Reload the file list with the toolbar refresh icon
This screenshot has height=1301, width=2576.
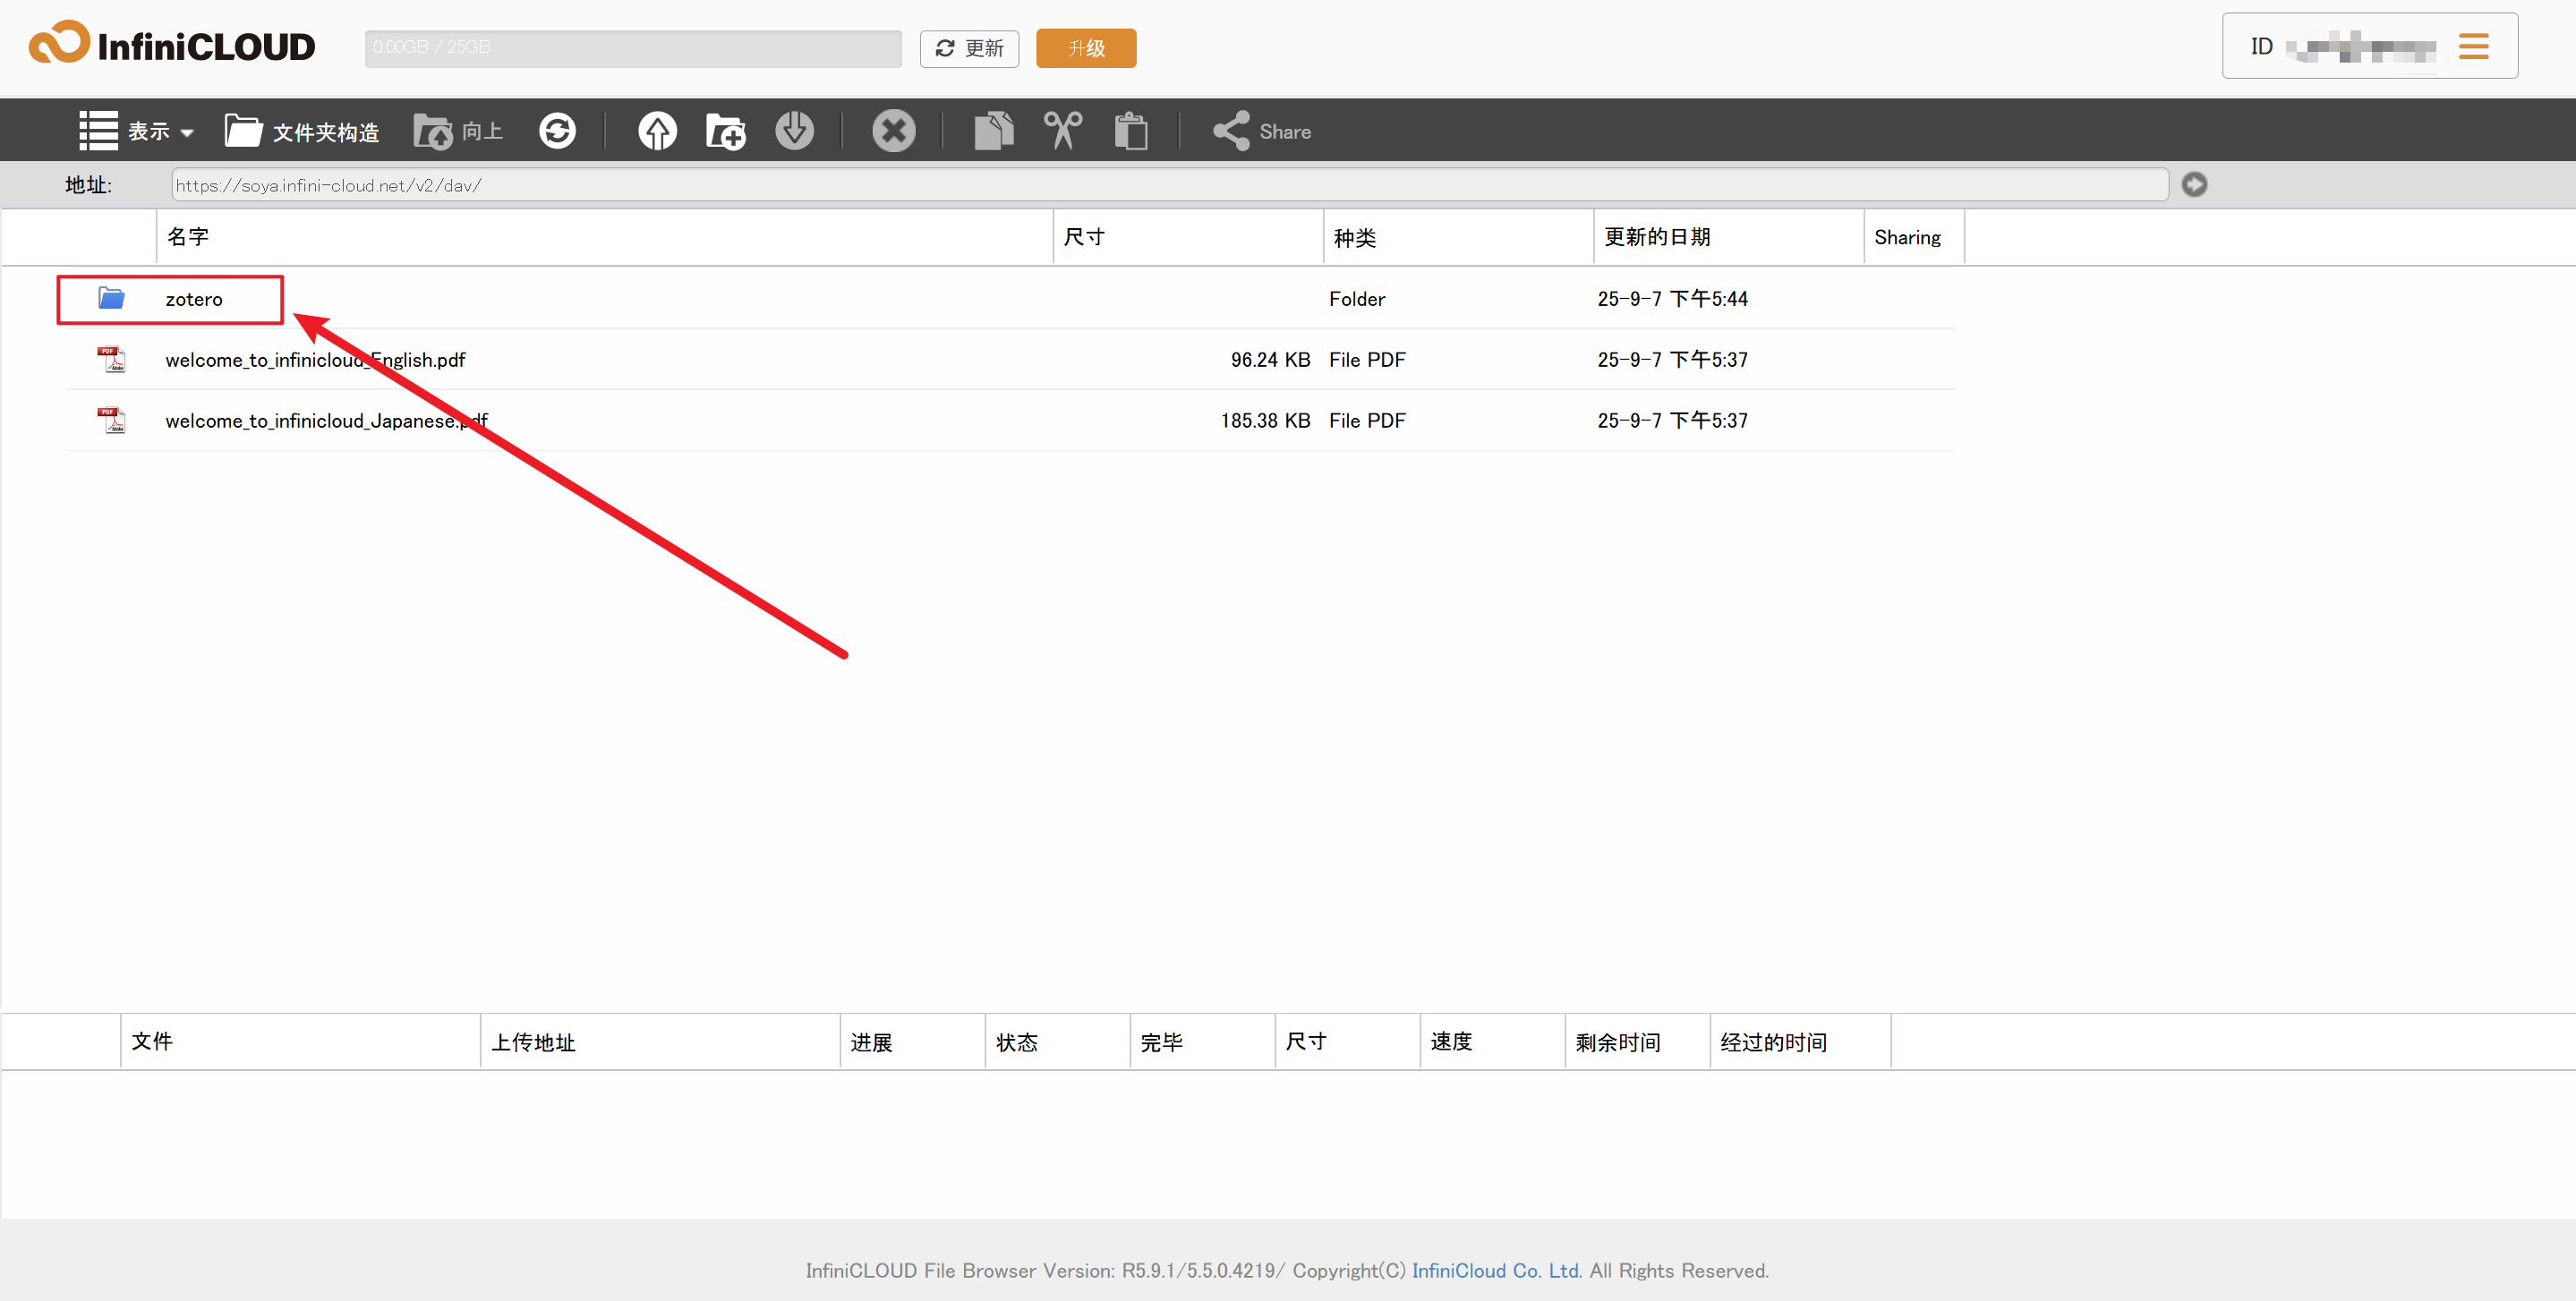coord(557,131)
